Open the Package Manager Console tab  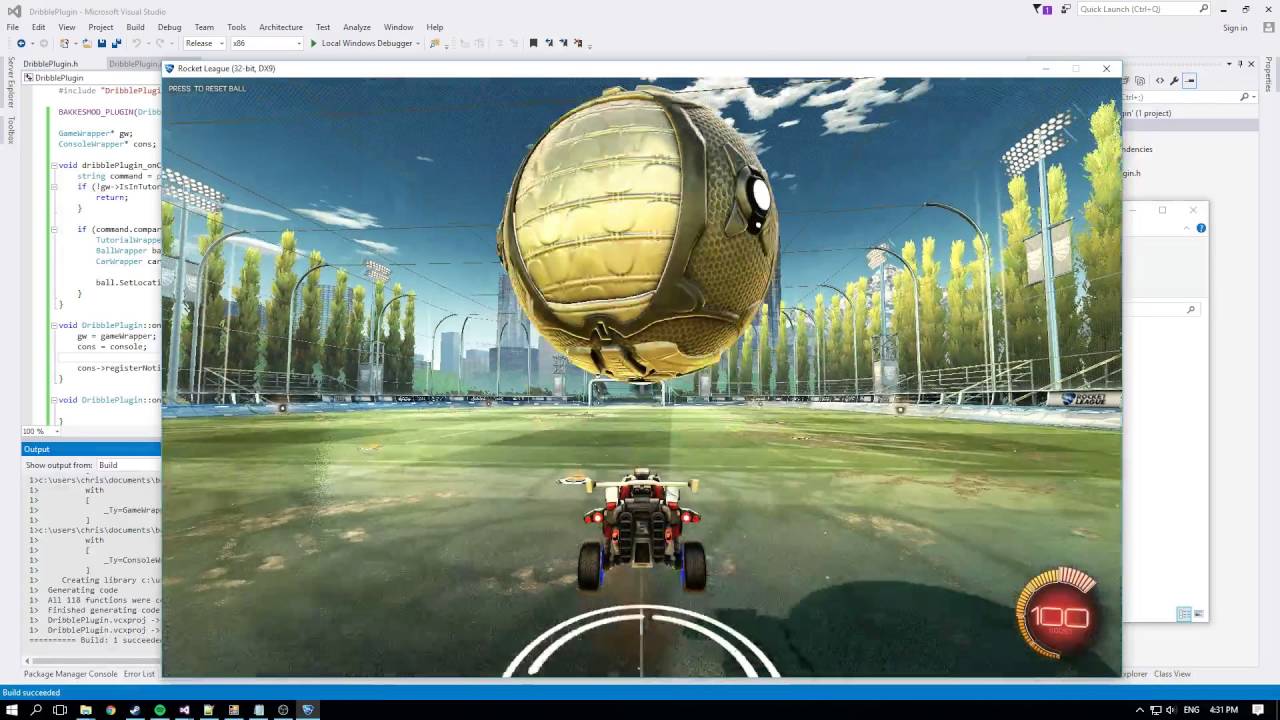click(x=70, y=674)
